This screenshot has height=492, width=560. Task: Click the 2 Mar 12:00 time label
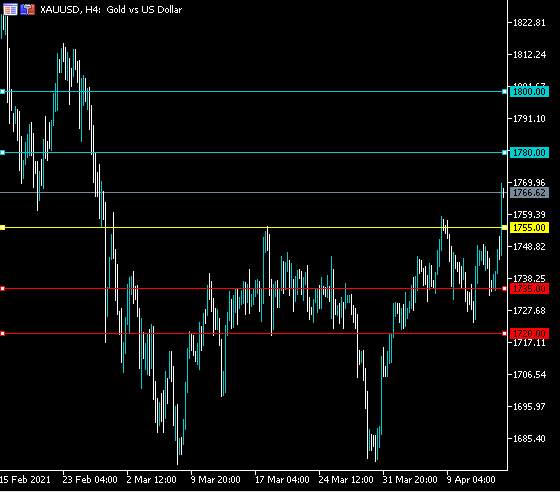[x=151, y=480]
